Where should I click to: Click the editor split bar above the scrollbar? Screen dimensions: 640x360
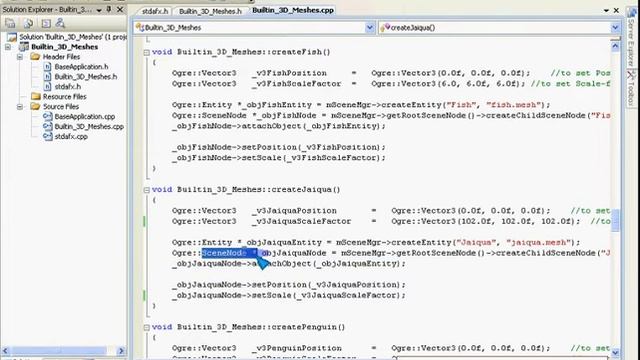coord(615,39)
